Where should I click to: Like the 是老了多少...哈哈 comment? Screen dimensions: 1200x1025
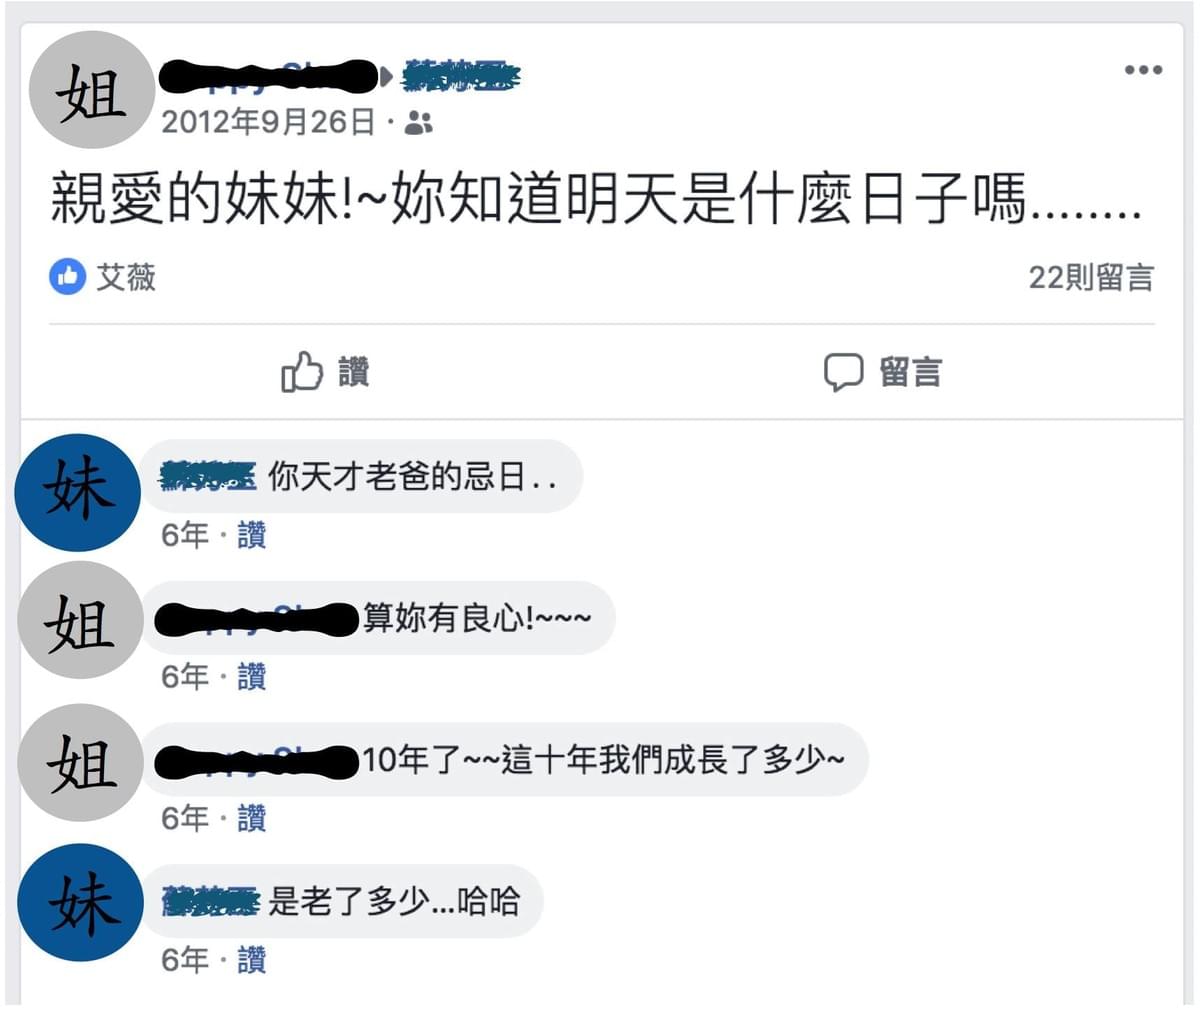[x=252, y=961]
